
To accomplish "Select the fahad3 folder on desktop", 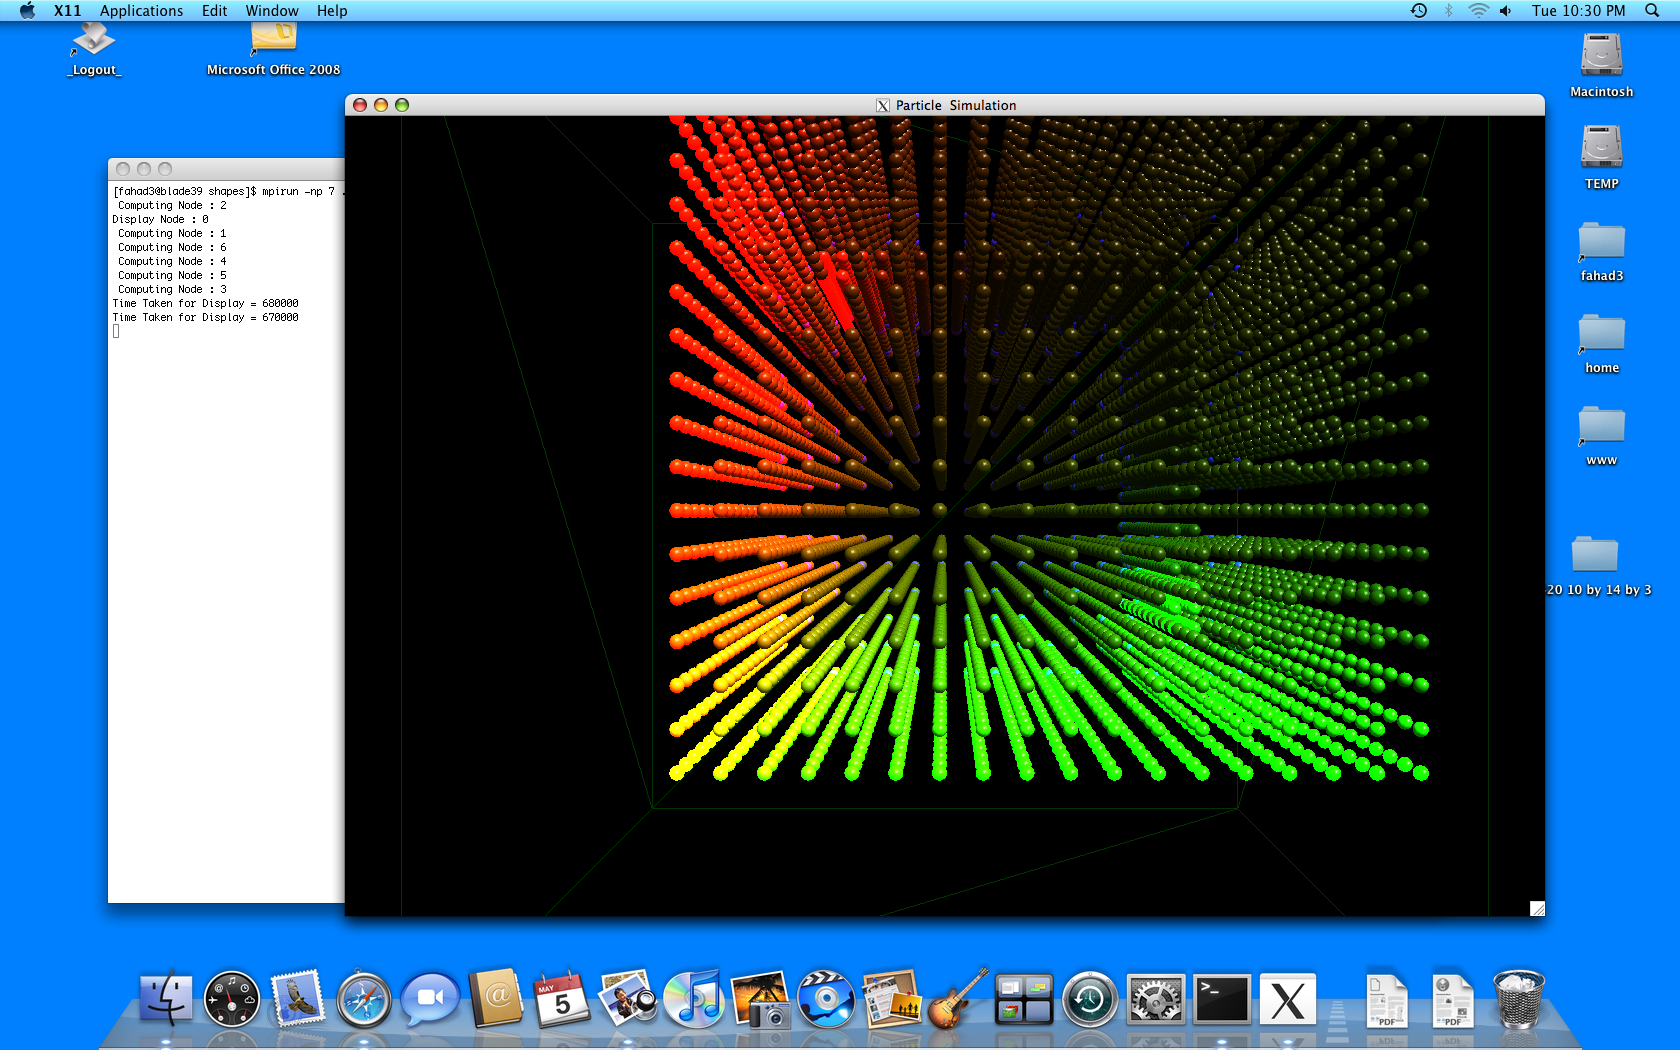I will (x=1601, y=243).
